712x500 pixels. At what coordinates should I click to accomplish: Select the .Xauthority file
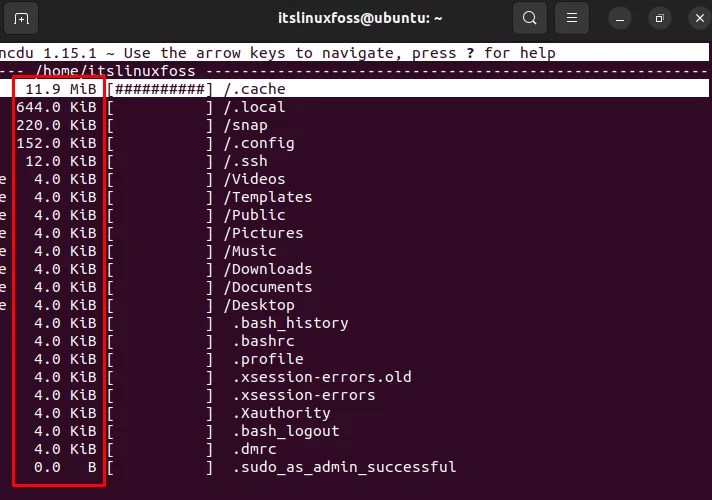[282, 413]
